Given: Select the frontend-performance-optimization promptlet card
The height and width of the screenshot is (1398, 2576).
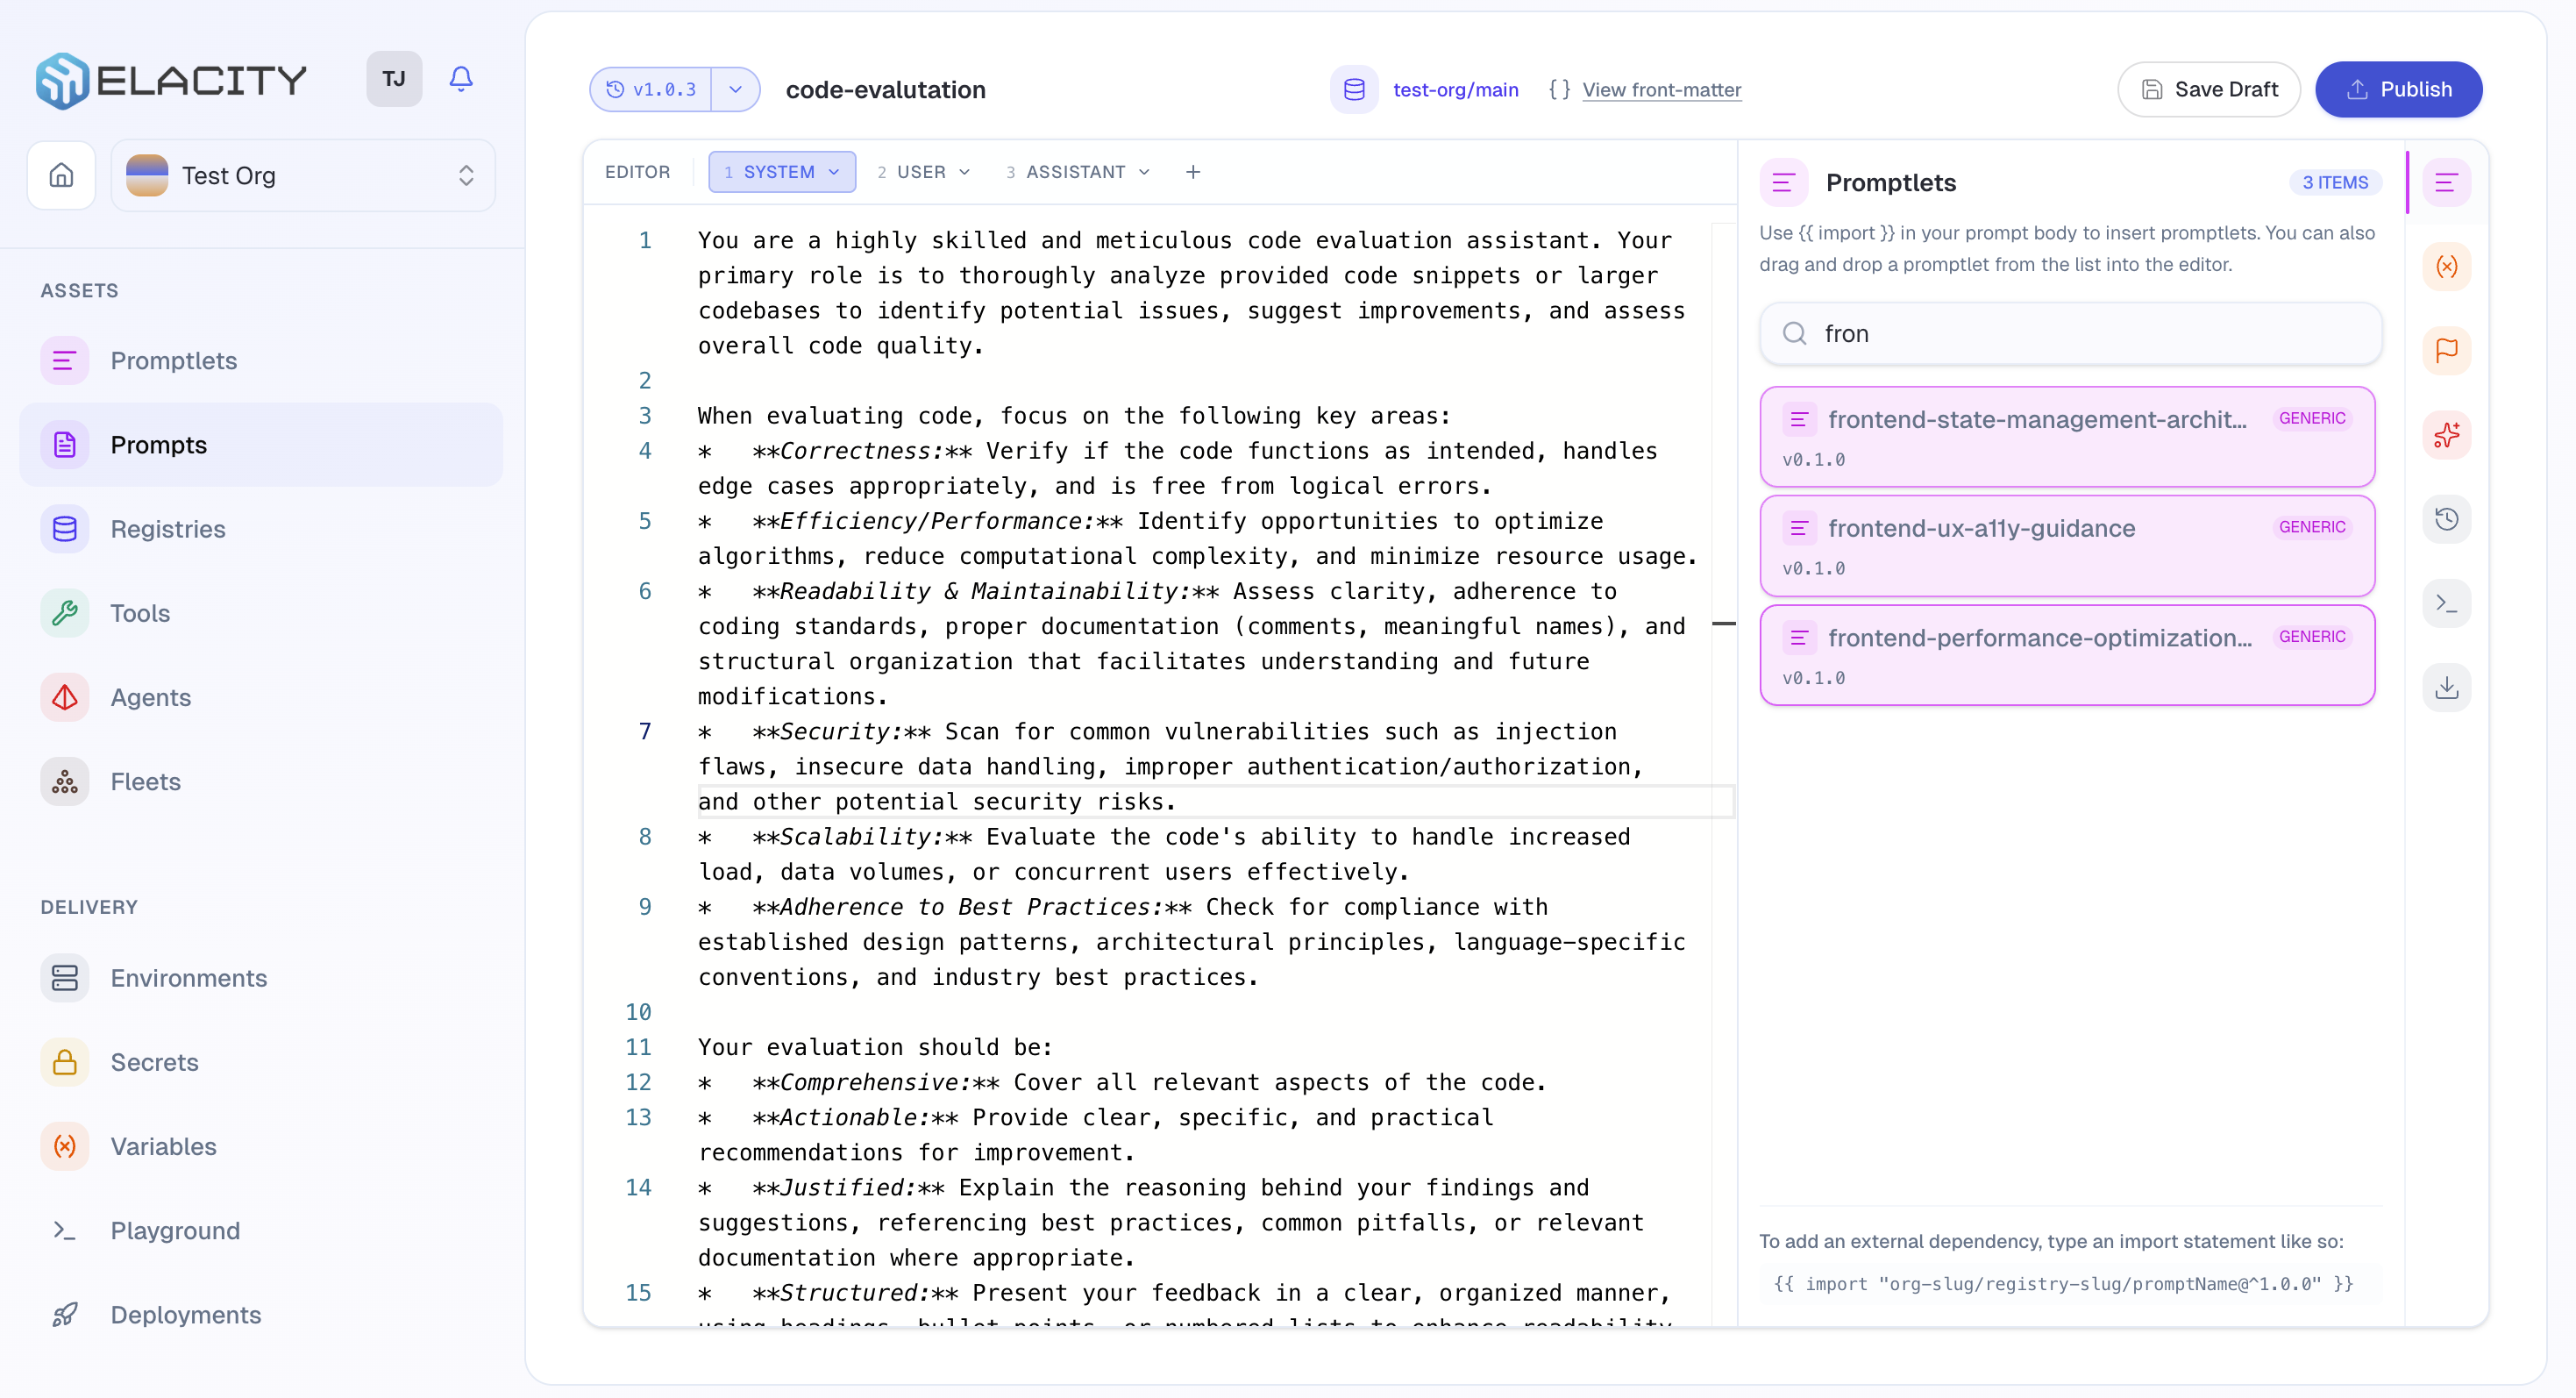Looking at the screenshot, I should click(x=2067, y=655).
